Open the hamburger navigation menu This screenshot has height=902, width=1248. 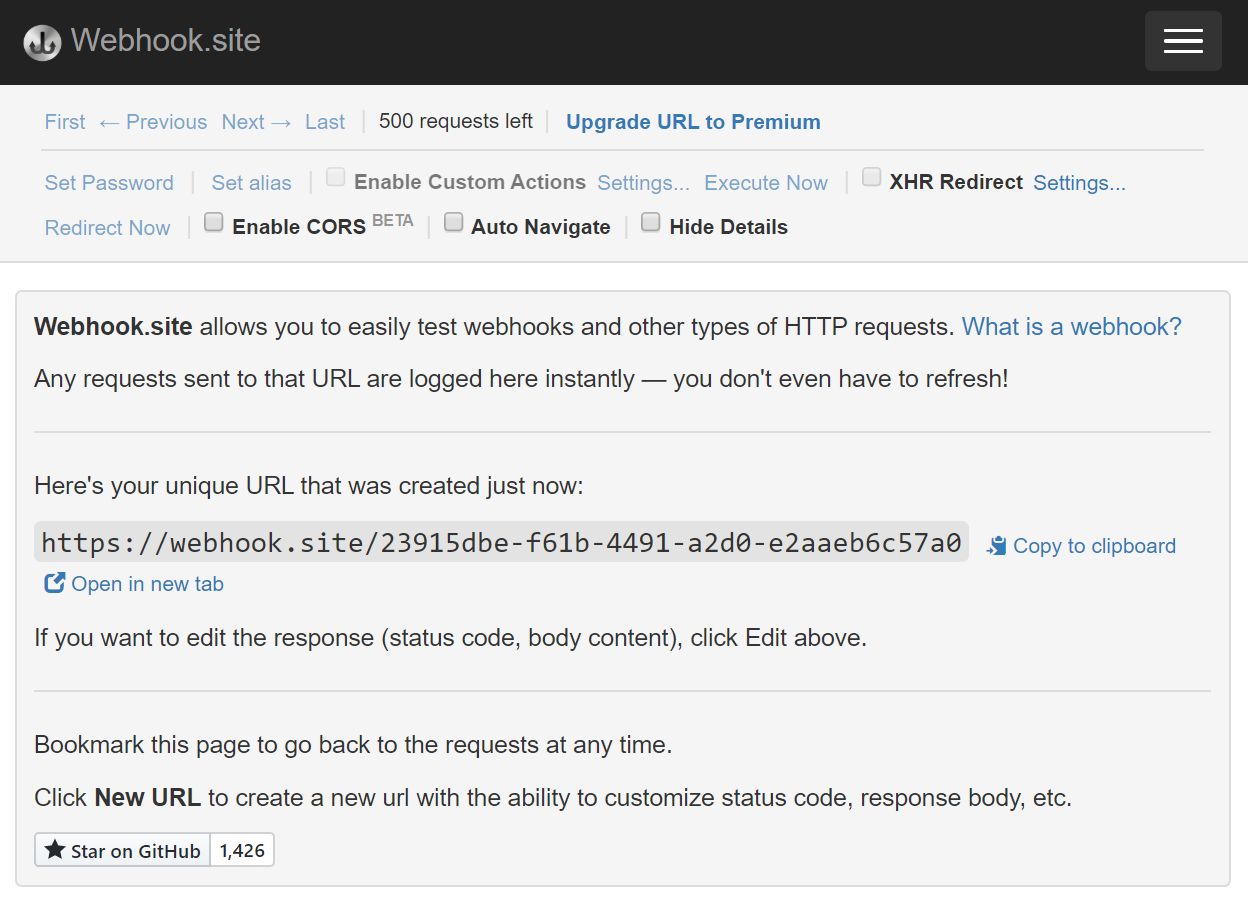(x=1183, y=41)
